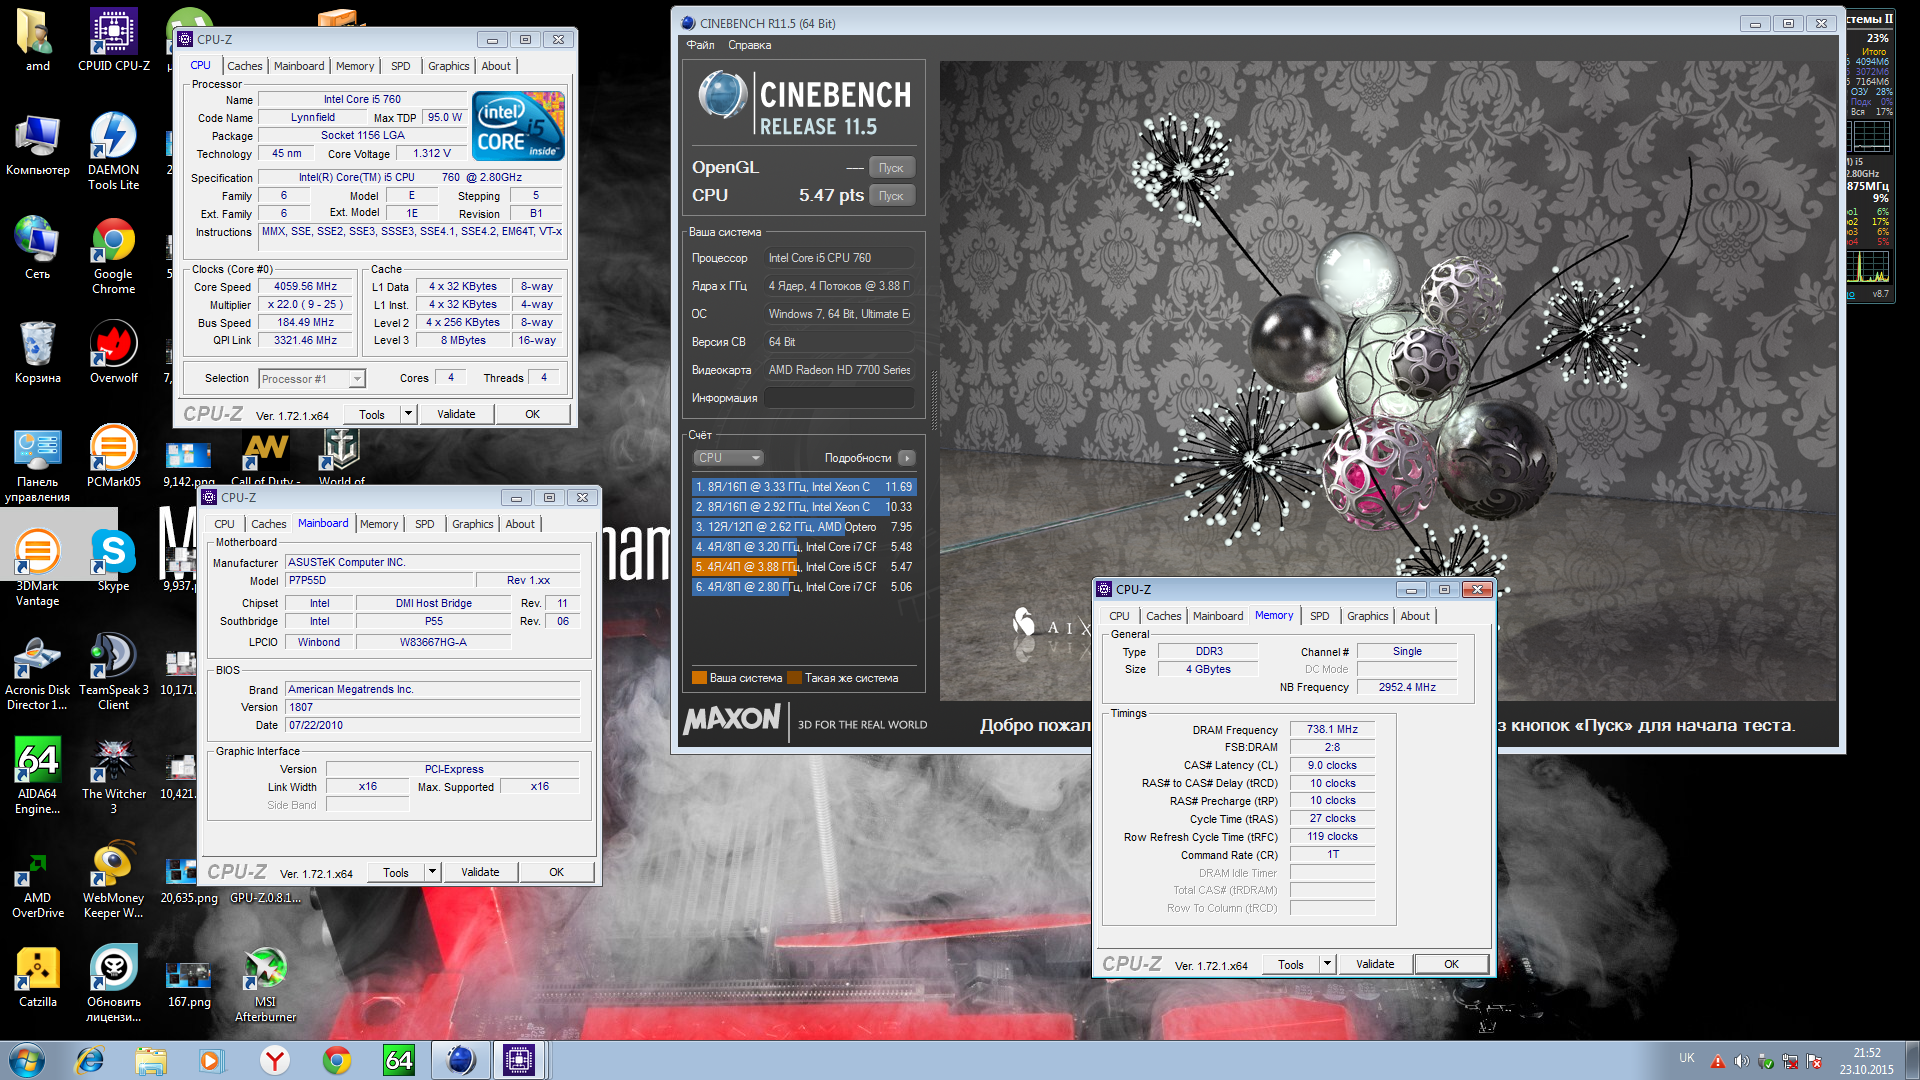The image size is (1920, 1080).
Task: Launch Google Chrome desktop shortcut
Action: coord(114,255)
